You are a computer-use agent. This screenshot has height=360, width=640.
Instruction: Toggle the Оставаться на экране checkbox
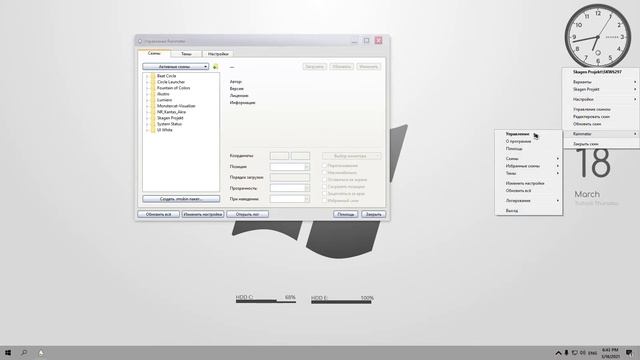[x=324, y=180]
